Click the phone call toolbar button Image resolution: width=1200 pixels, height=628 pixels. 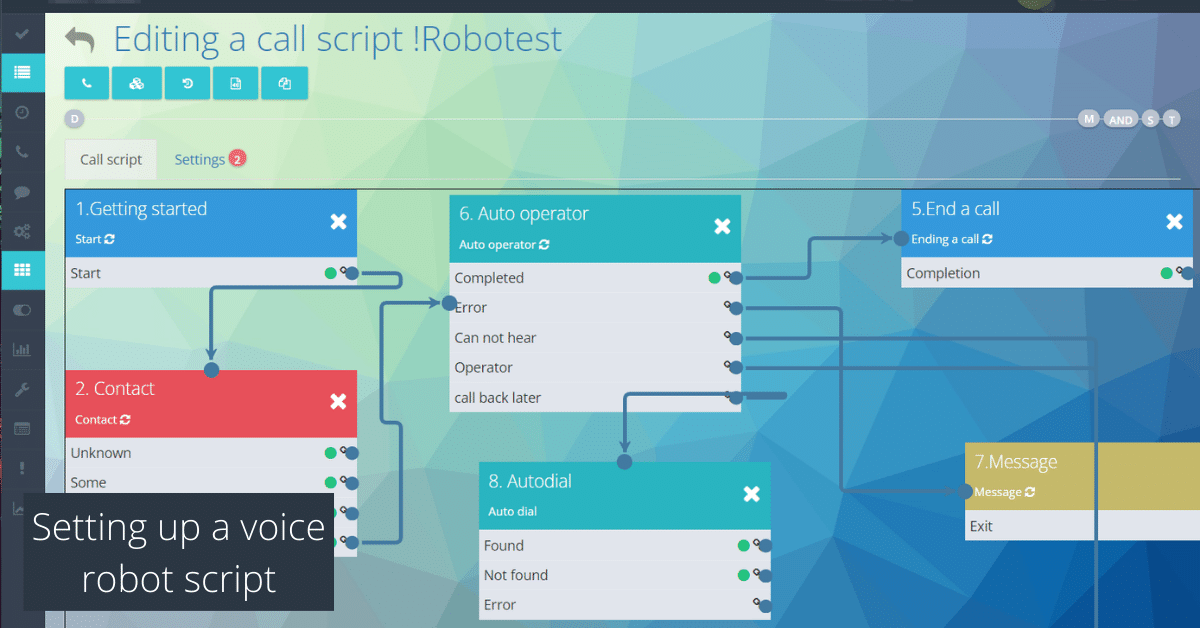87,84
